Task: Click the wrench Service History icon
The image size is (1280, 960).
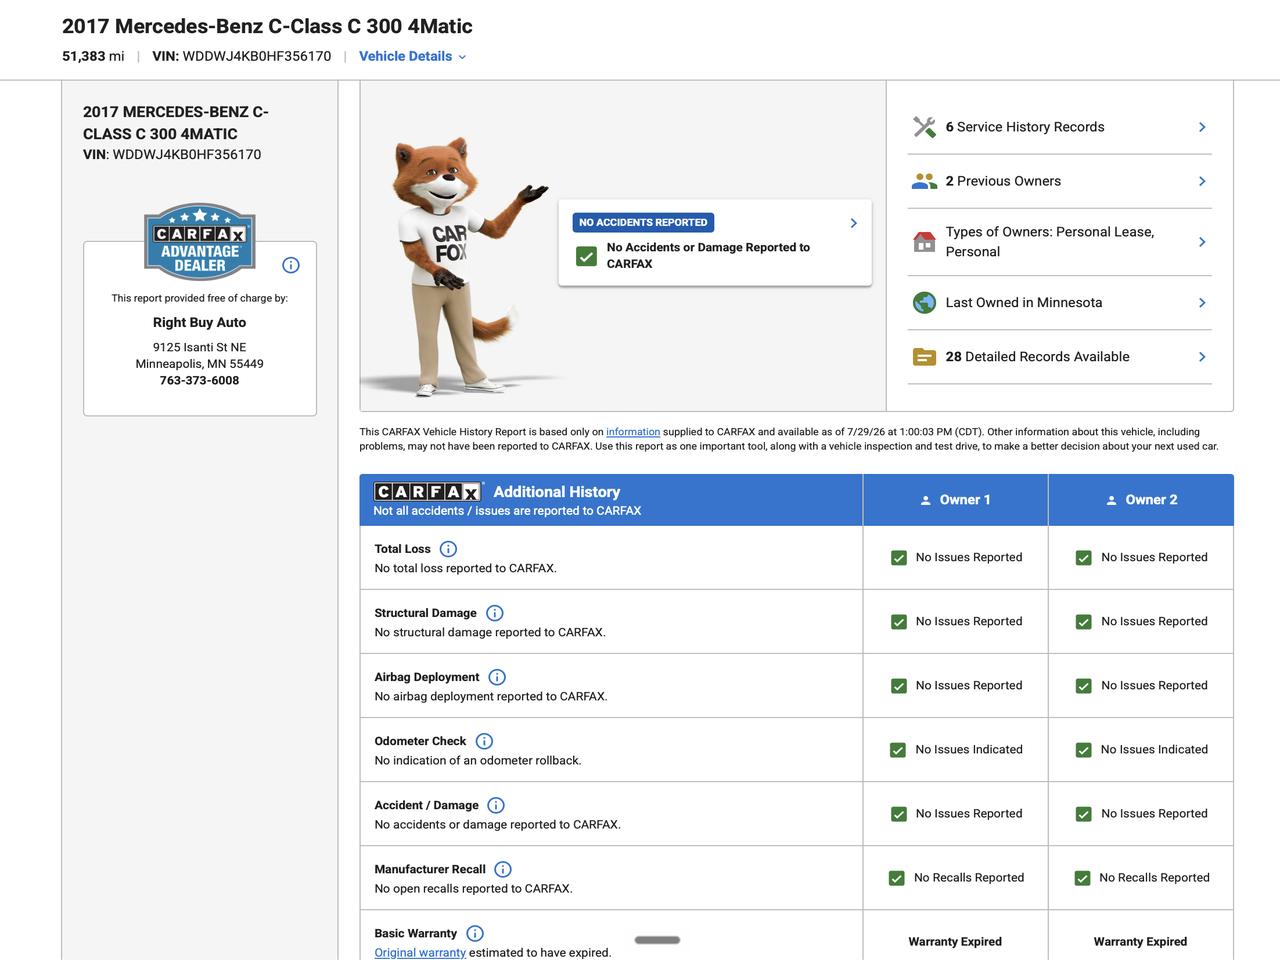Action: pos(924,127)
